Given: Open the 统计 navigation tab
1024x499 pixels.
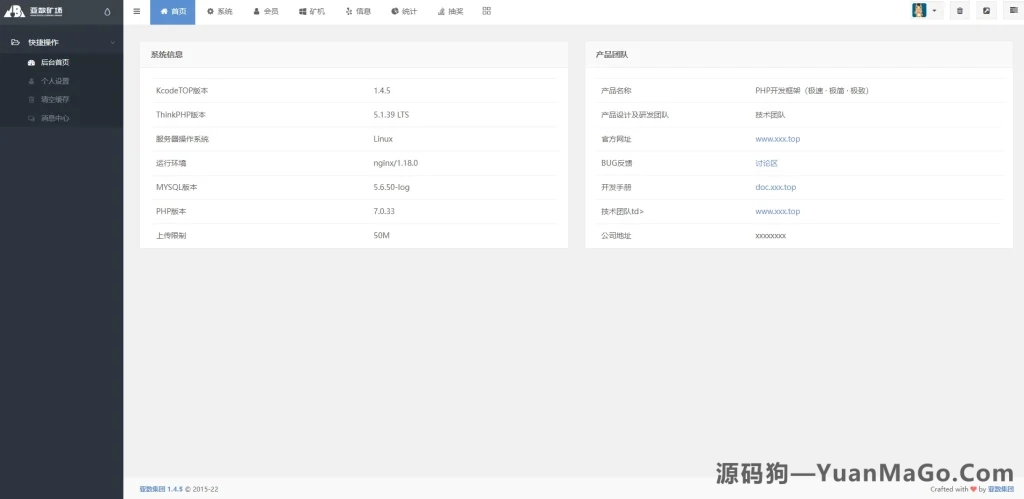Looking at the screenshot, I should pos(404,12).
